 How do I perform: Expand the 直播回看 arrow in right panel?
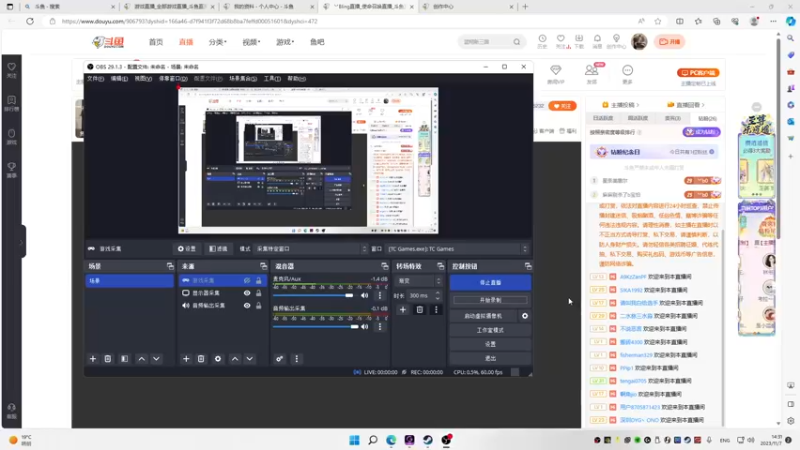click(x=703, y=105)
